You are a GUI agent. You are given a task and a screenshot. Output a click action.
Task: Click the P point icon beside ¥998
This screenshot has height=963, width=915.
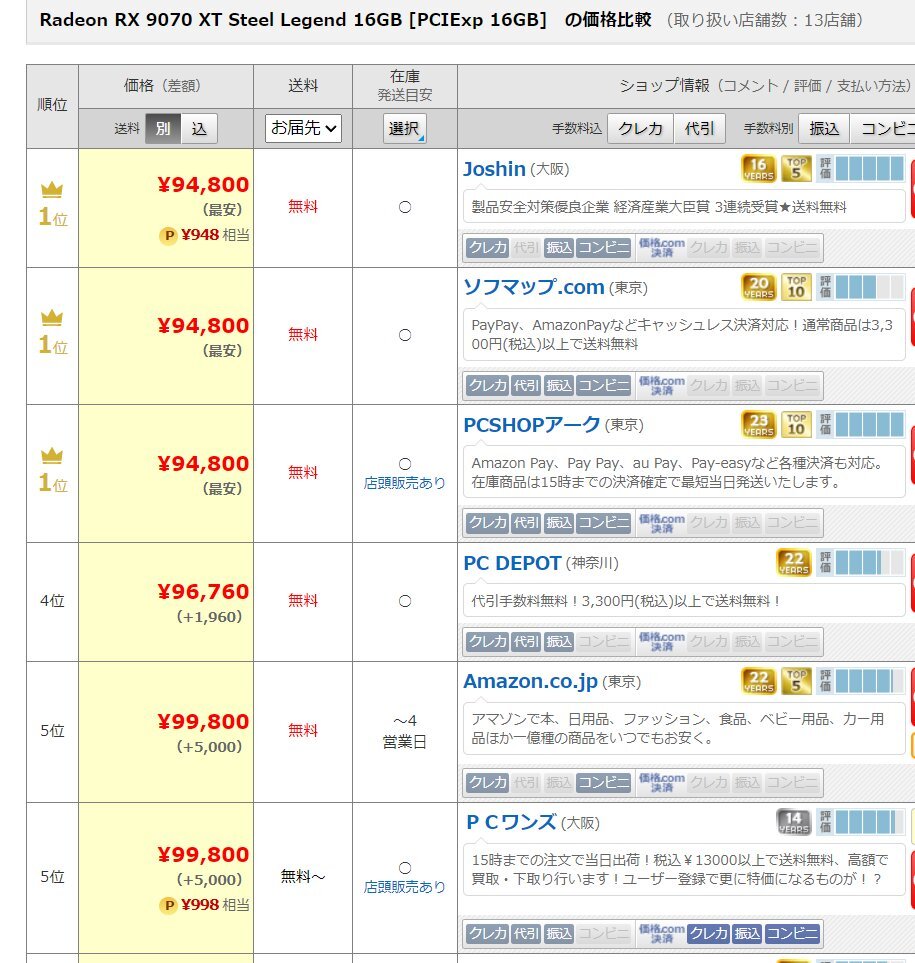[x=169, y=905]
